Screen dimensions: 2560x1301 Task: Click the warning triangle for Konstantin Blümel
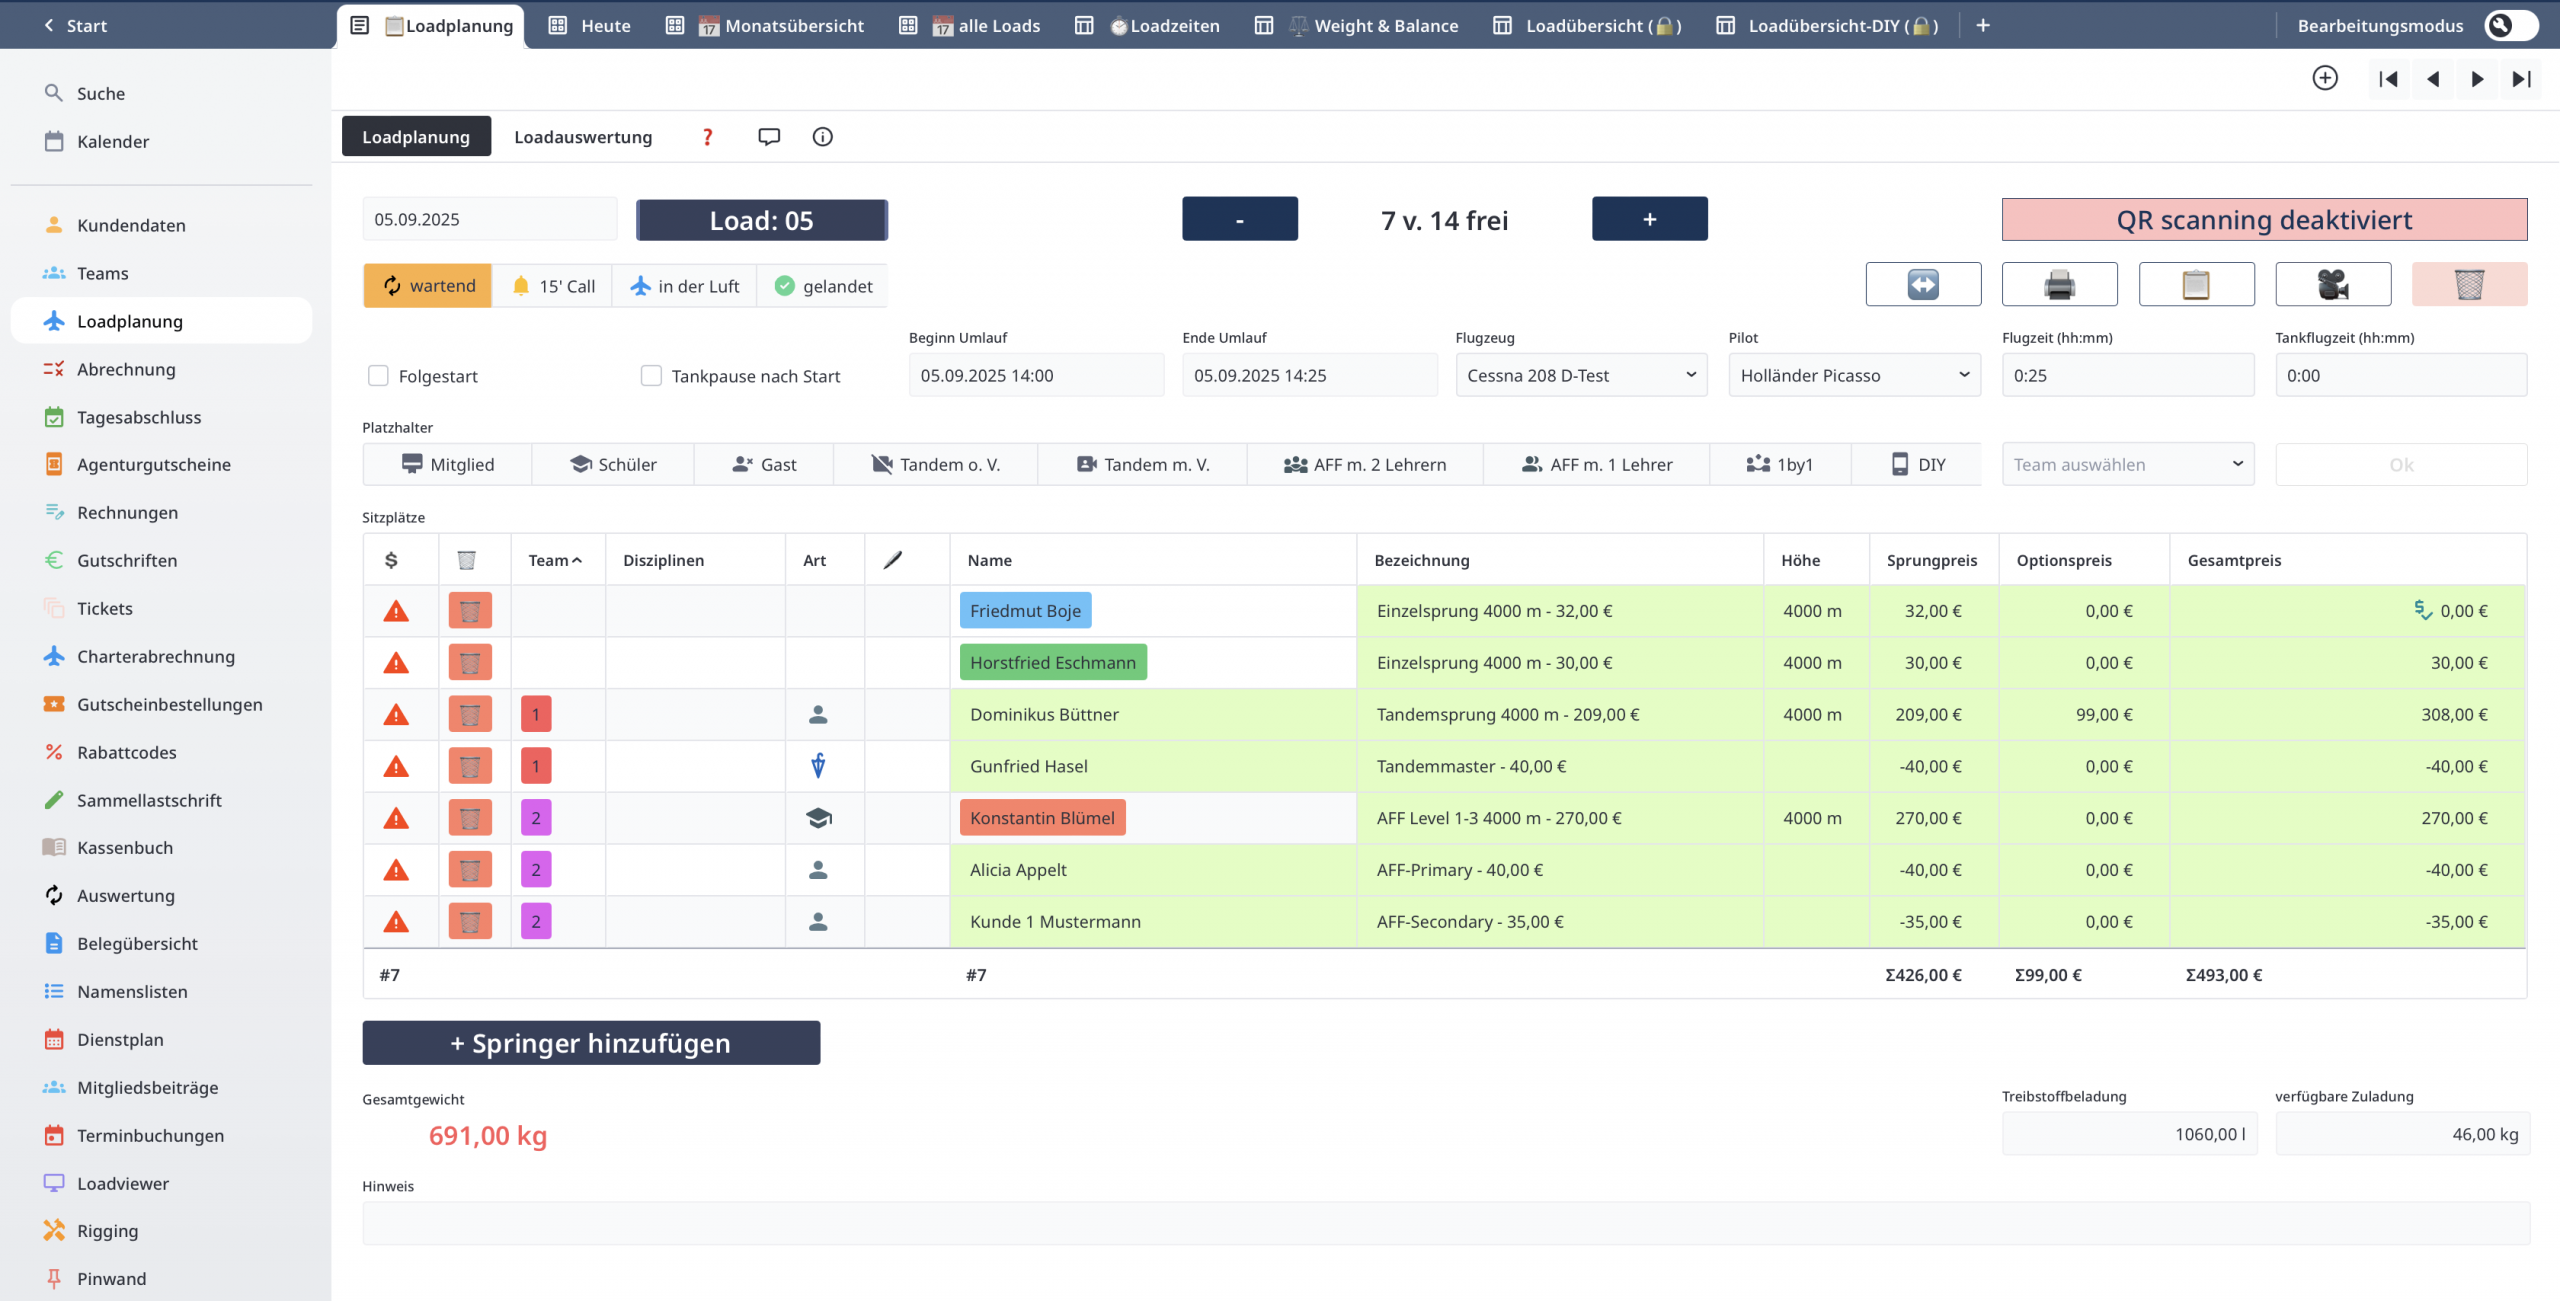click(x=396, y=818)
